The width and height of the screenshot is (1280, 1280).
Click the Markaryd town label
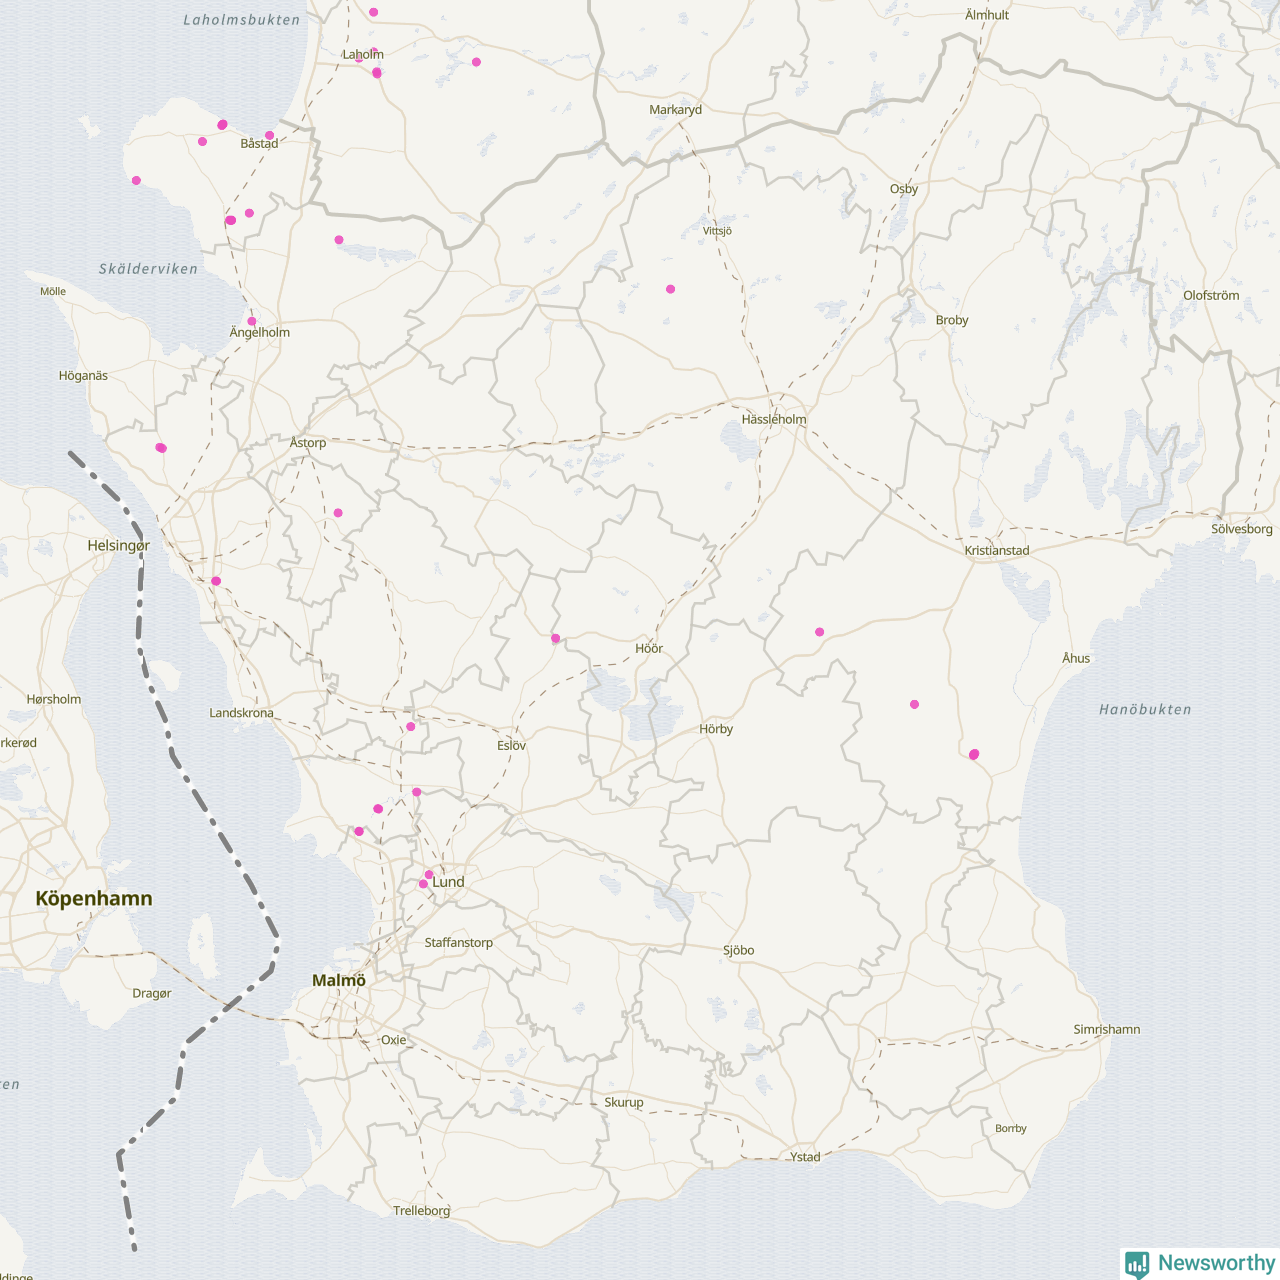click(675, 110)
